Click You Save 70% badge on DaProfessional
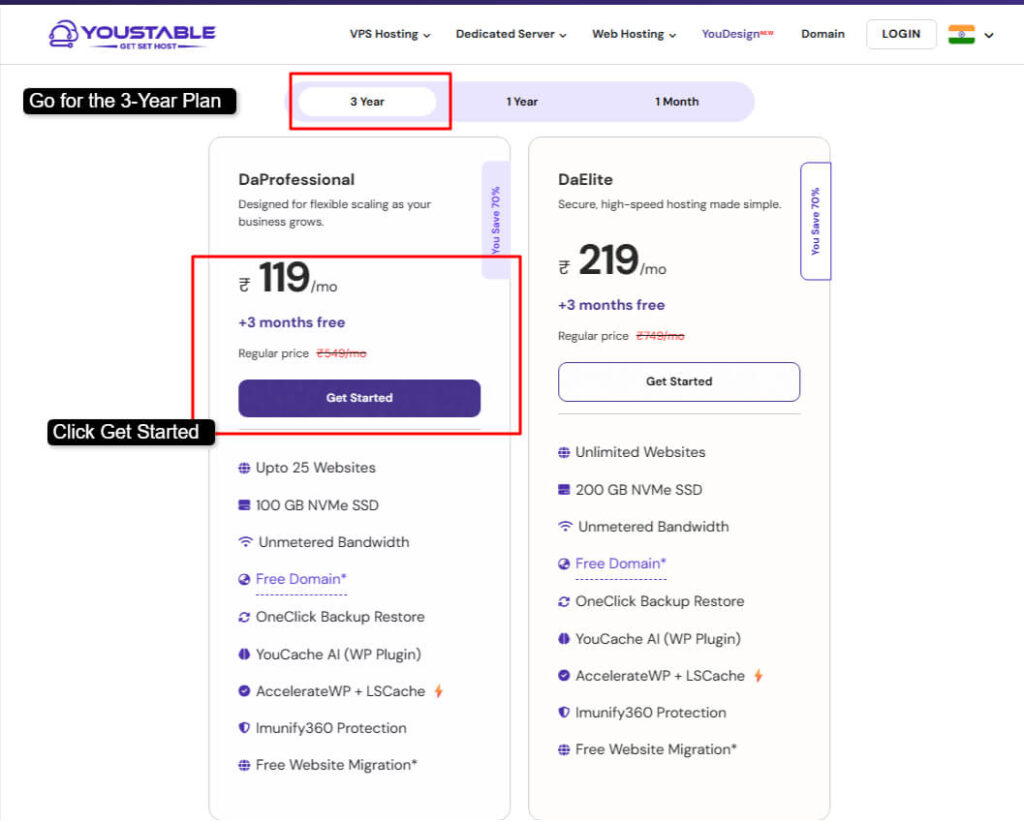The width and height of the screenshot is (1024, 822). tap(496, 221)
